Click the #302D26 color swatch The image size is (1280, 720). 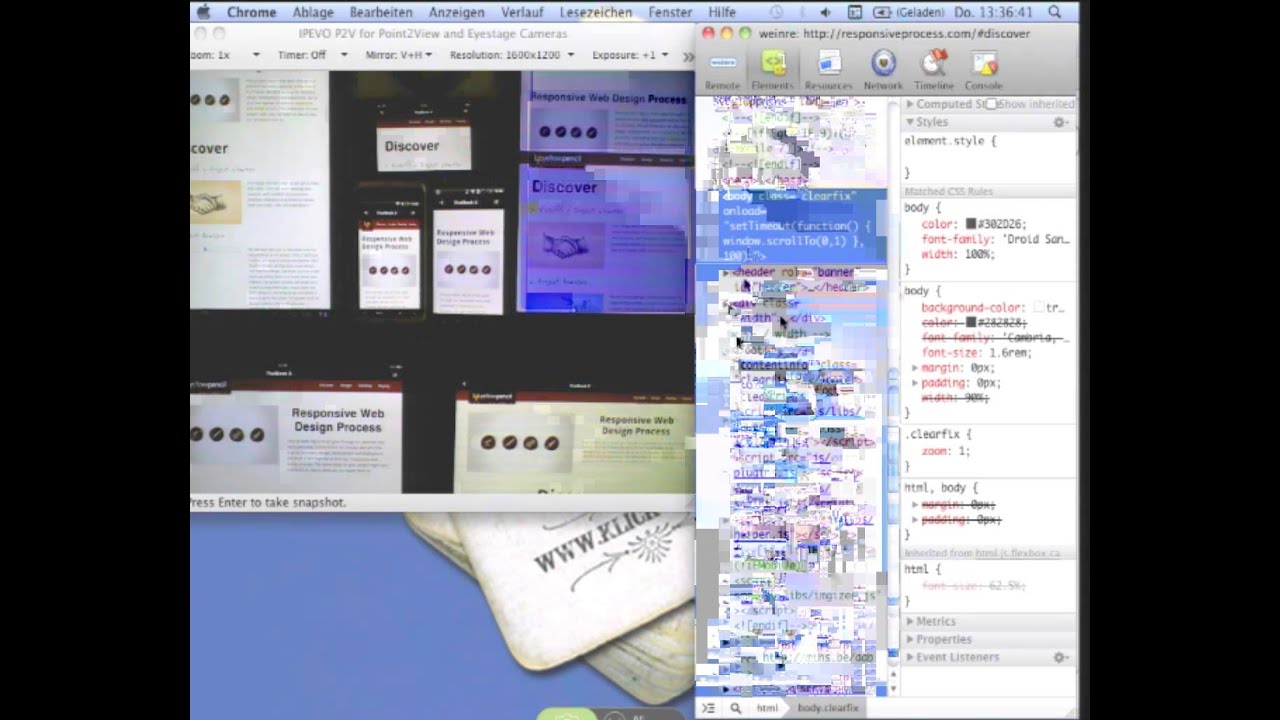tap(970, 225)
